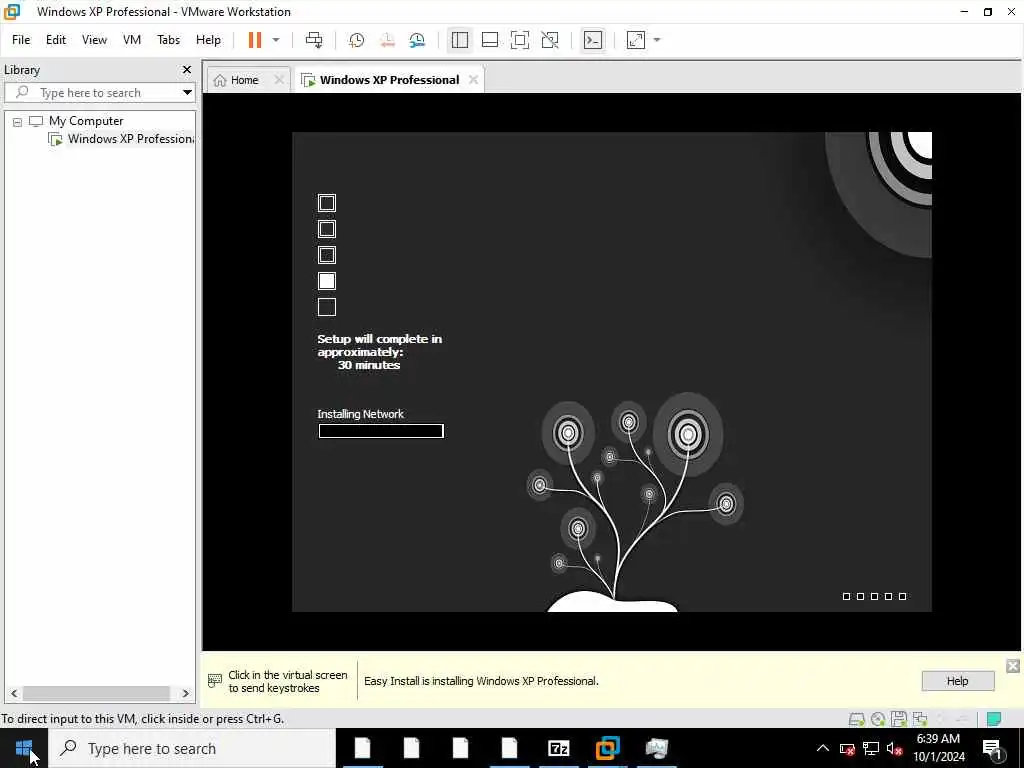Click the battery tray icon

[847, 748]
